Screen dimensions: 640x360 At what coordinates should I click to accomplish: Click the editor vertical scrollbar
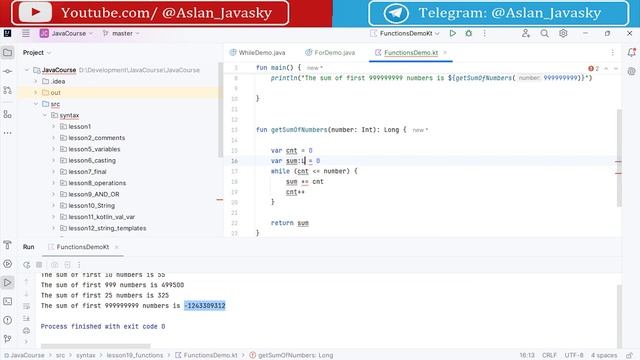coord(619,158)
